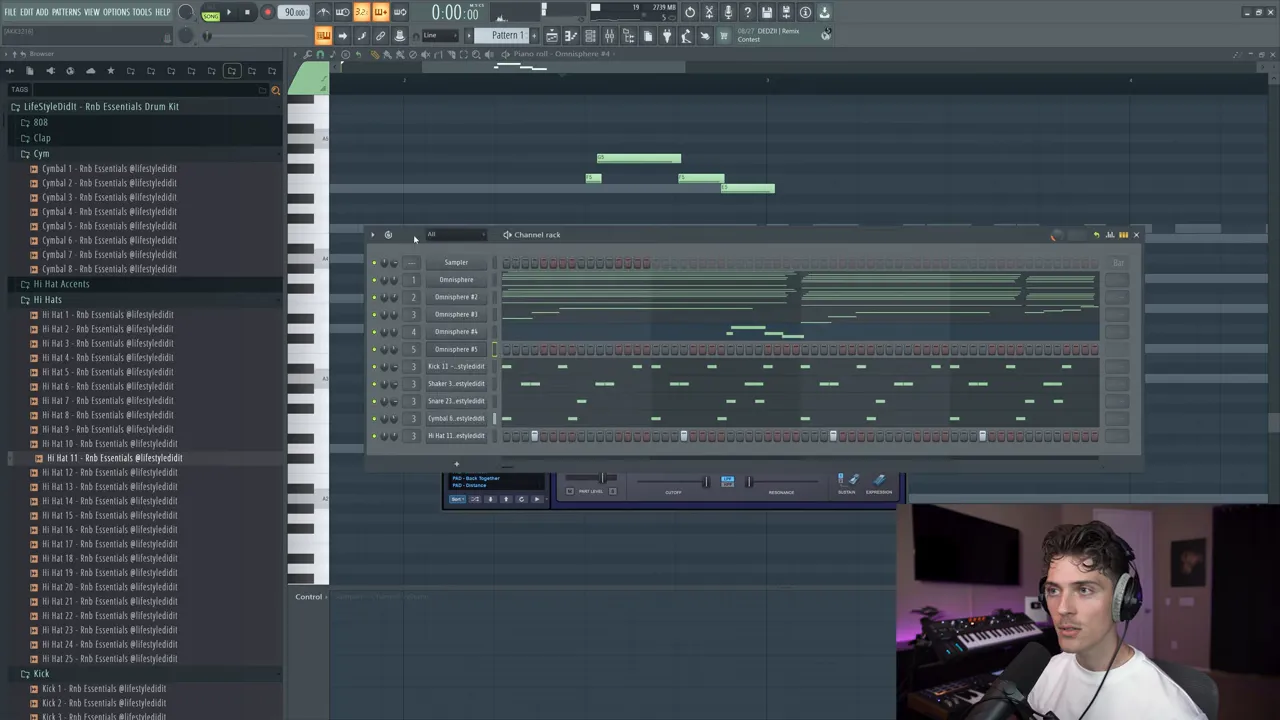Image resolution: width=1280 pixels, height=720 pixels.
Task: Open the OPTIONS menu
Action: tap(116, 12)
